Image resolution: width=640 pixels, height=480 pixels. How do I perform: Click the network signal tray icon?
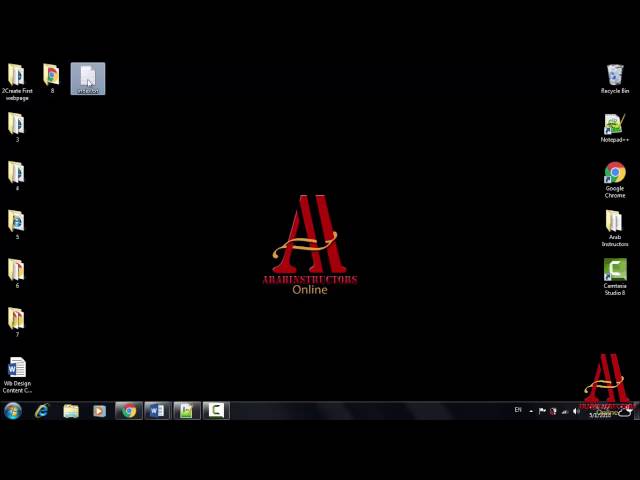pos(565,411)
